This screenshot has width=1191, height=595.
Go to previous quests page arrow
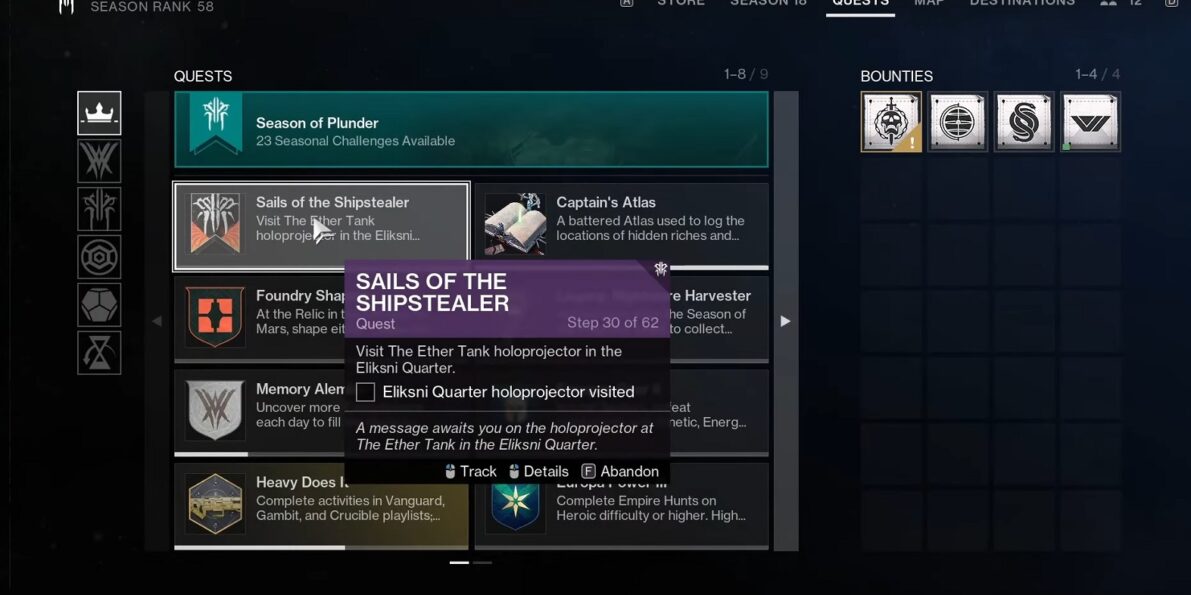point(157,321)
